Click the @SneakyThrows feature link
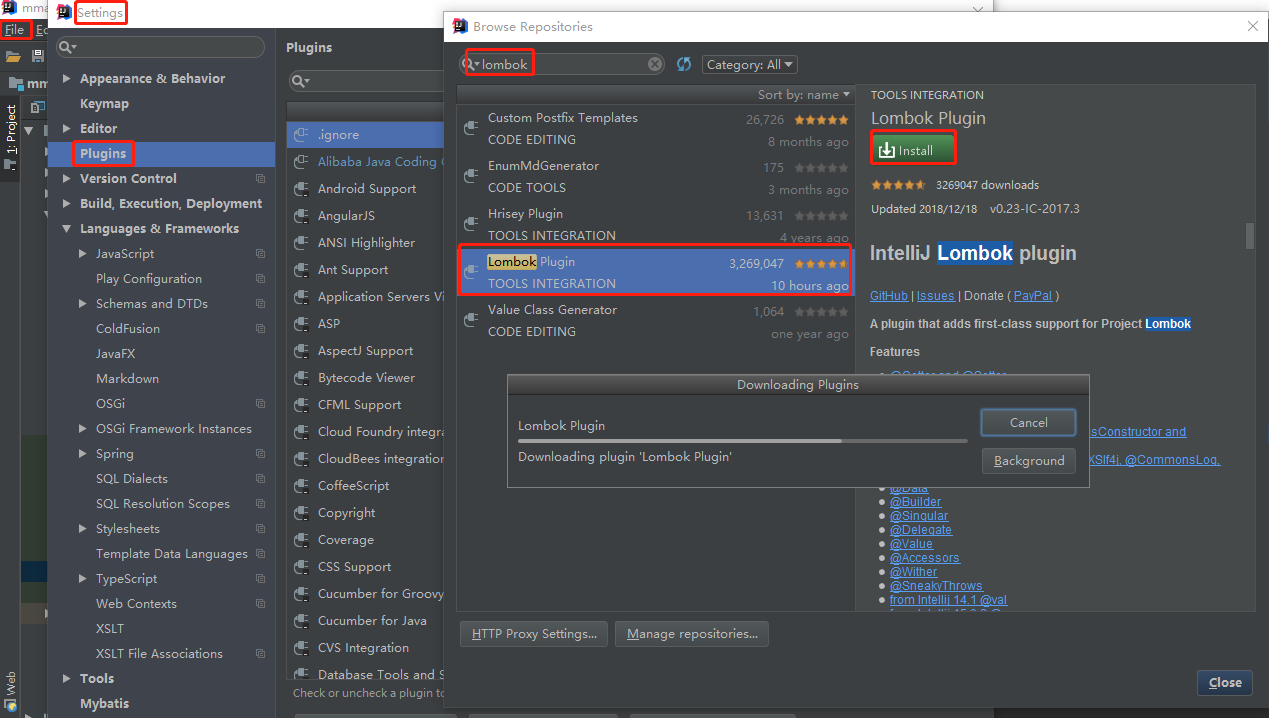 point(936,586)
